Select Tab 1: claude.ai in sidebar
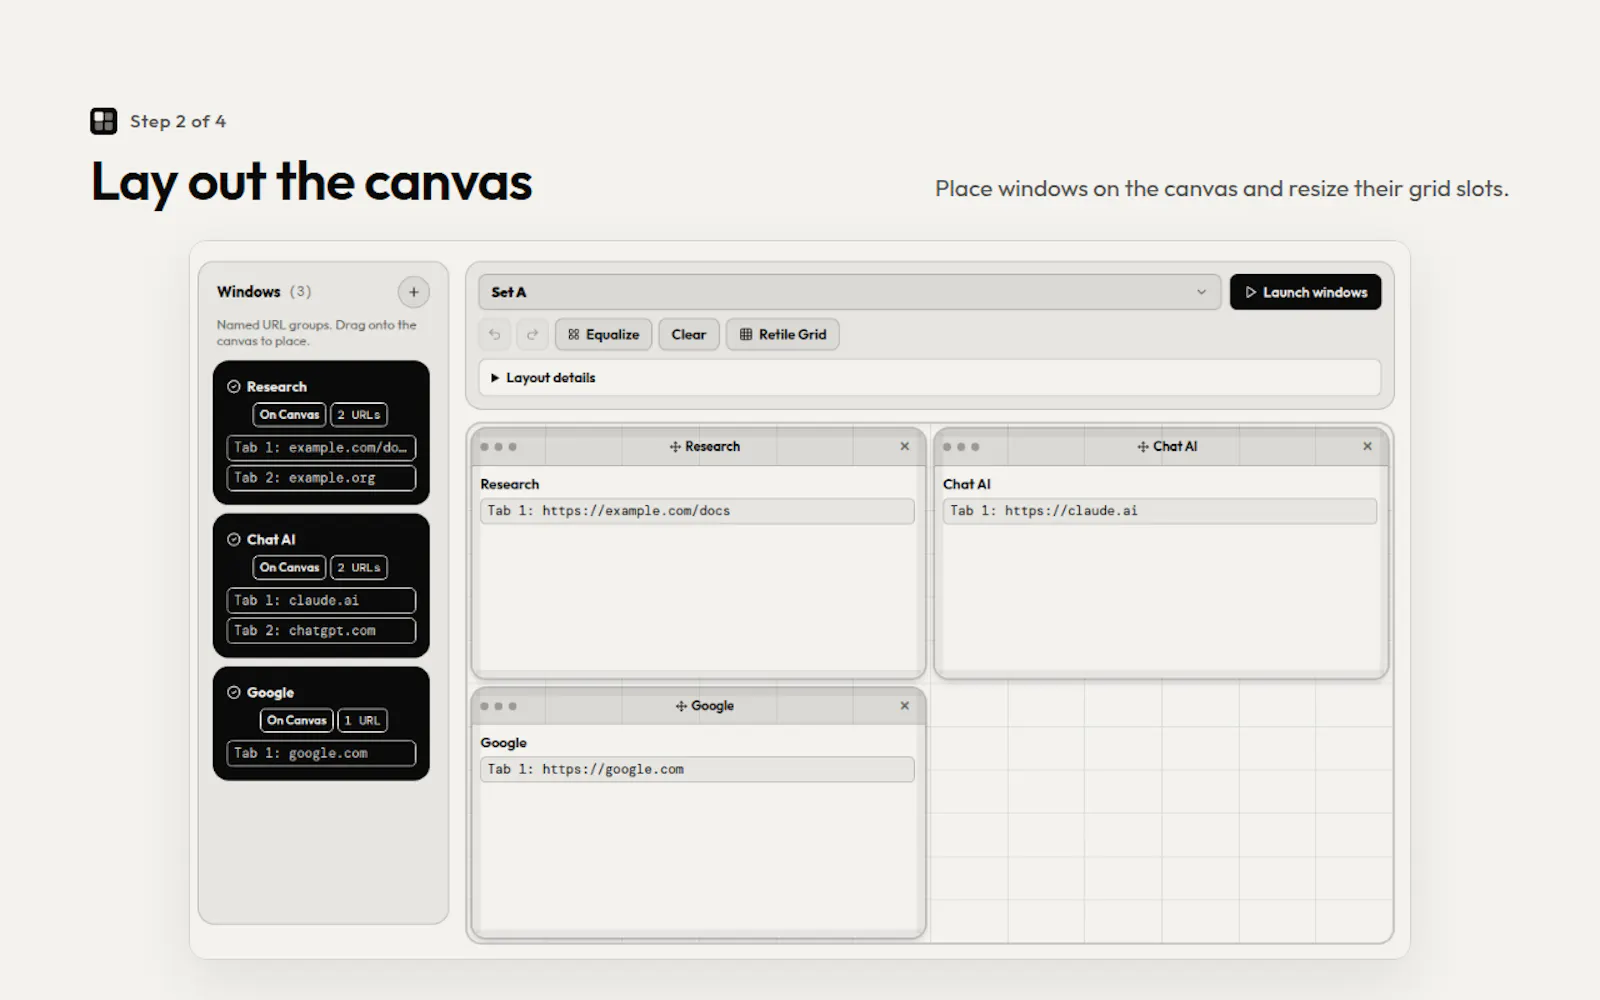 pos(321,601)
